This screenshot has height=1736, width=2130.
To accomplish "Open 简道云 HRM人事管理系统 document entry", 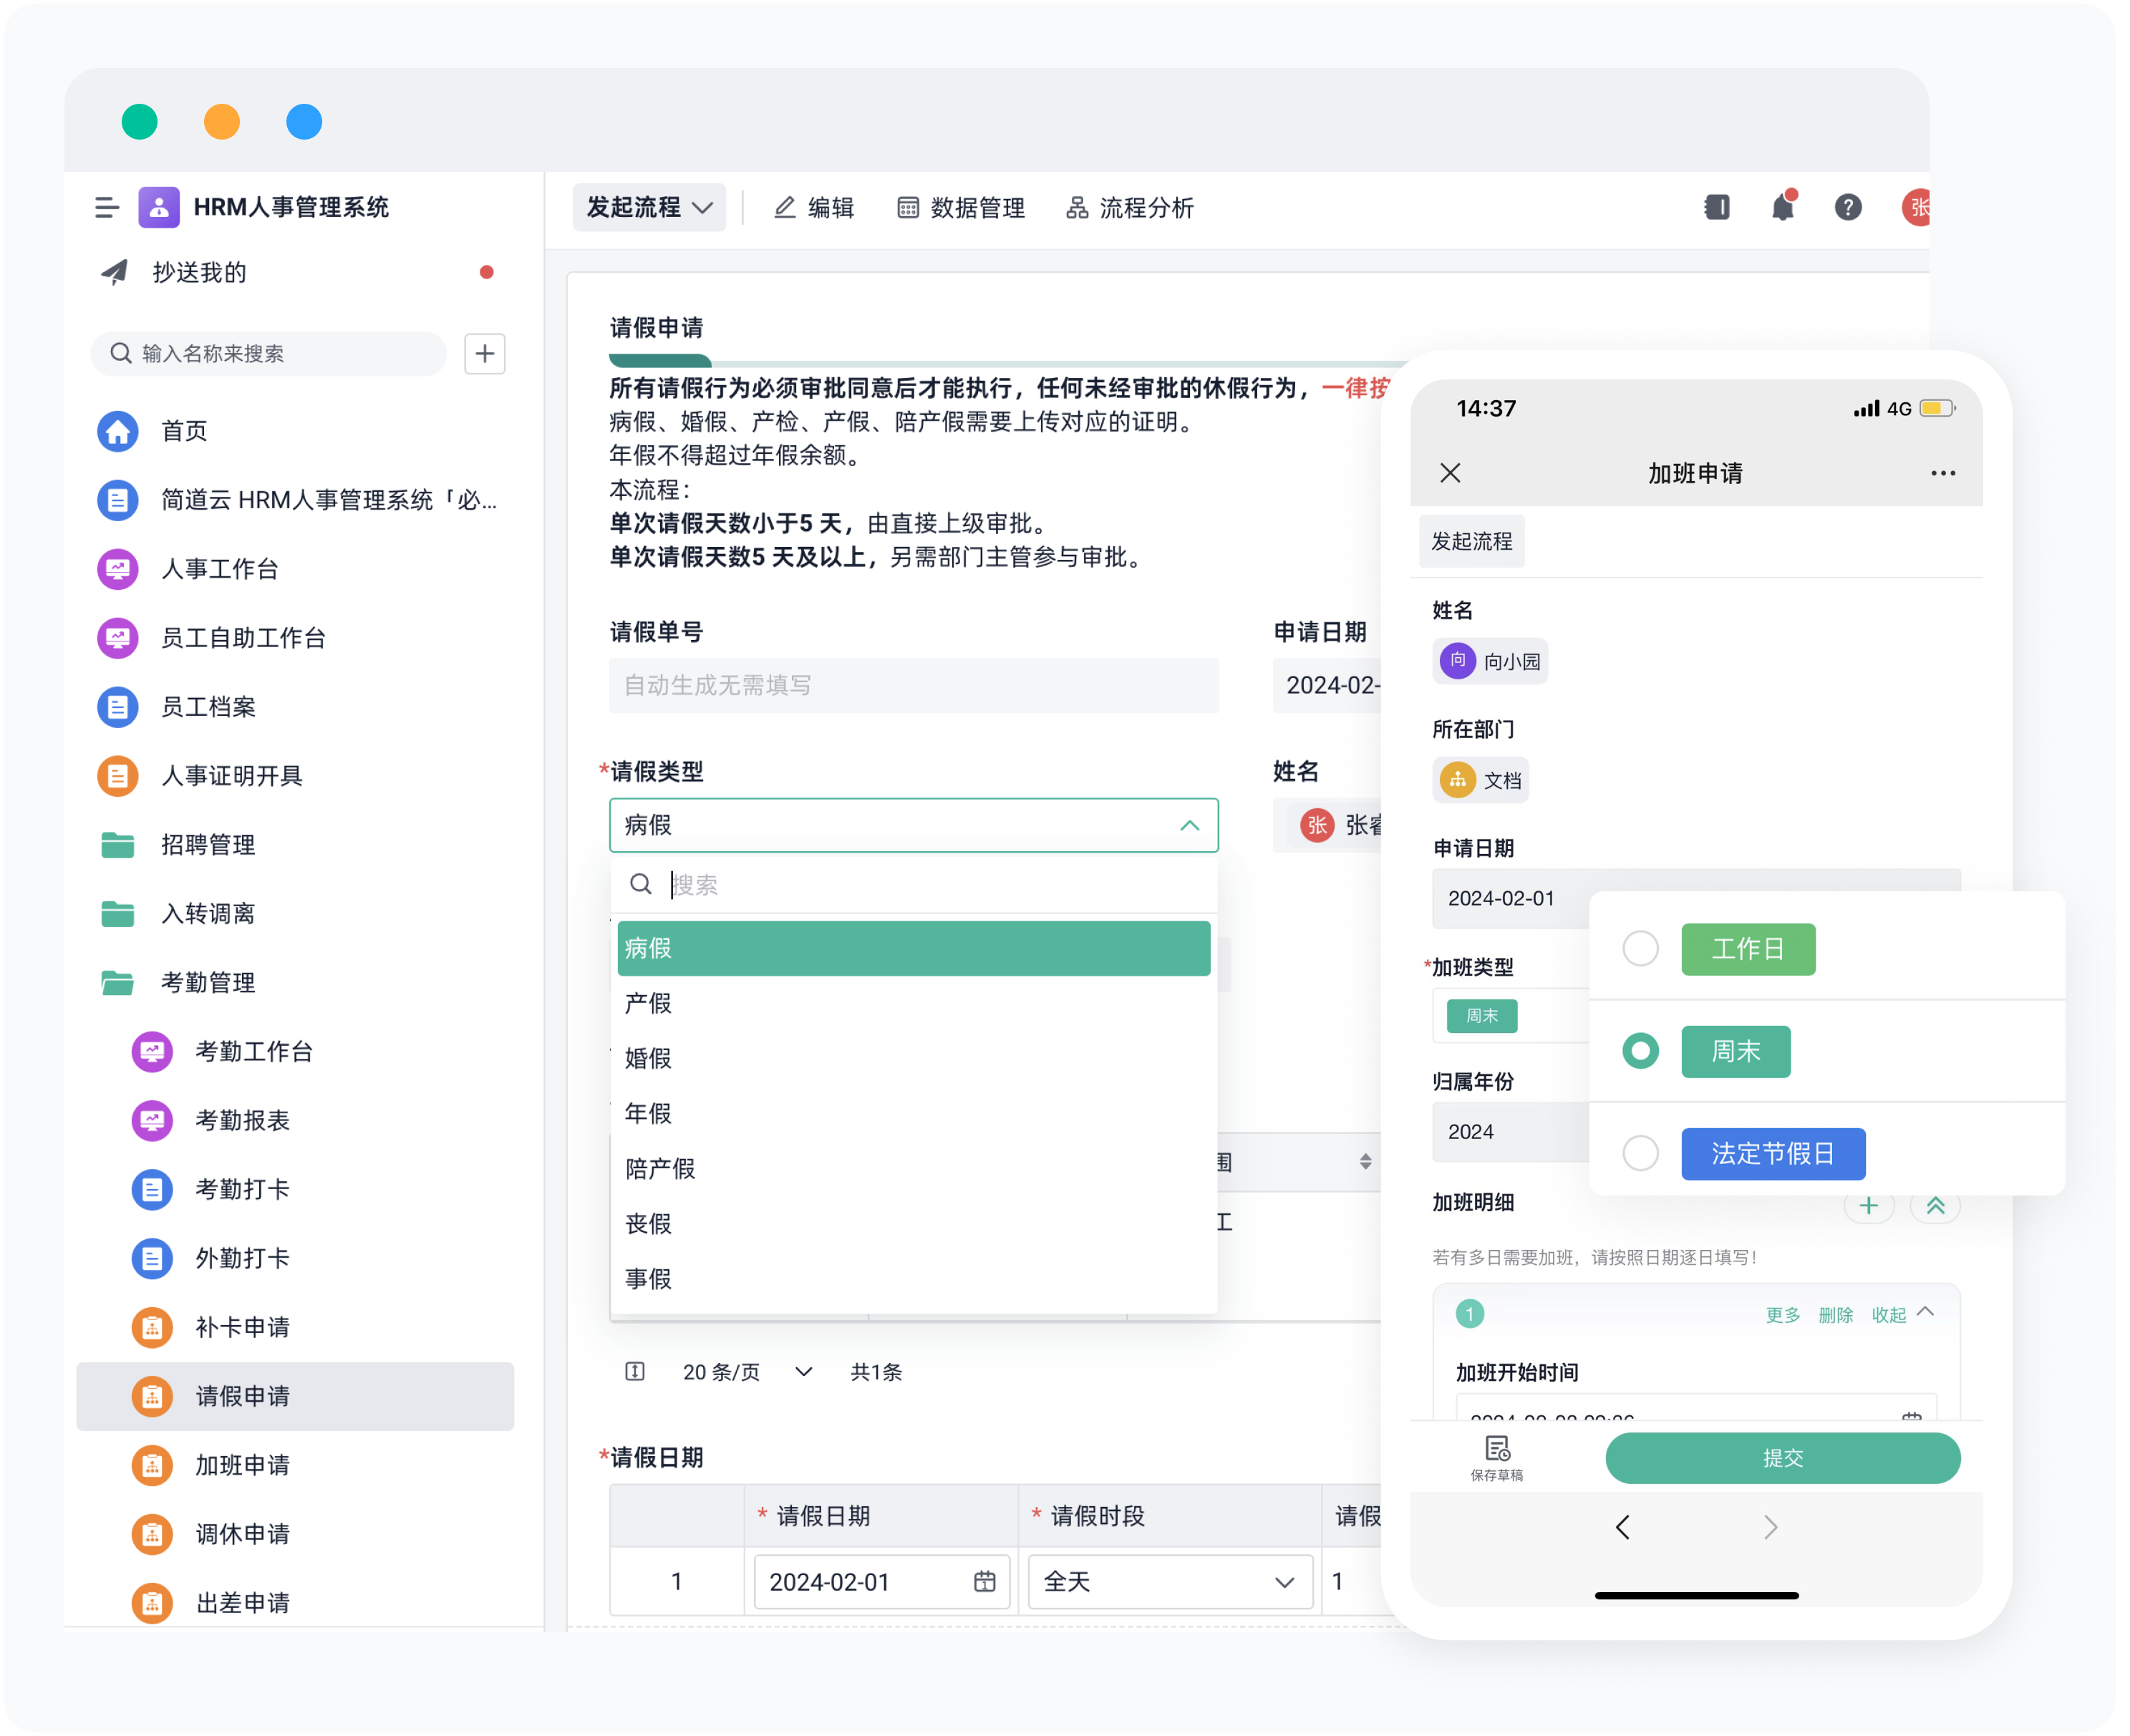I will pos(297,500).
